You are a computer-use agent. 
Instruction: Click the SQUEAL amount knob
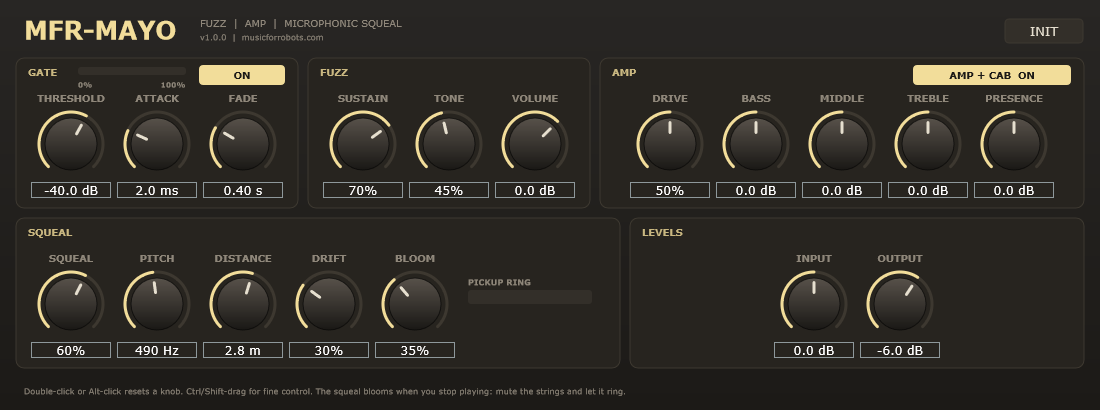pos(71,303)
